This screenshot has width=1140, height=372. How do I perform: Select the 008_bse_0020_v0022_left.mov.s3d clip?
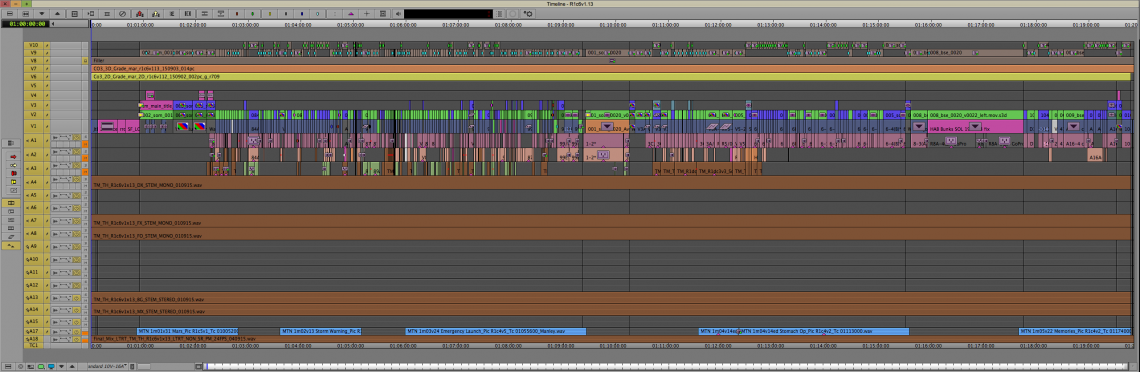pyautogui.click(x=975, y=115)
